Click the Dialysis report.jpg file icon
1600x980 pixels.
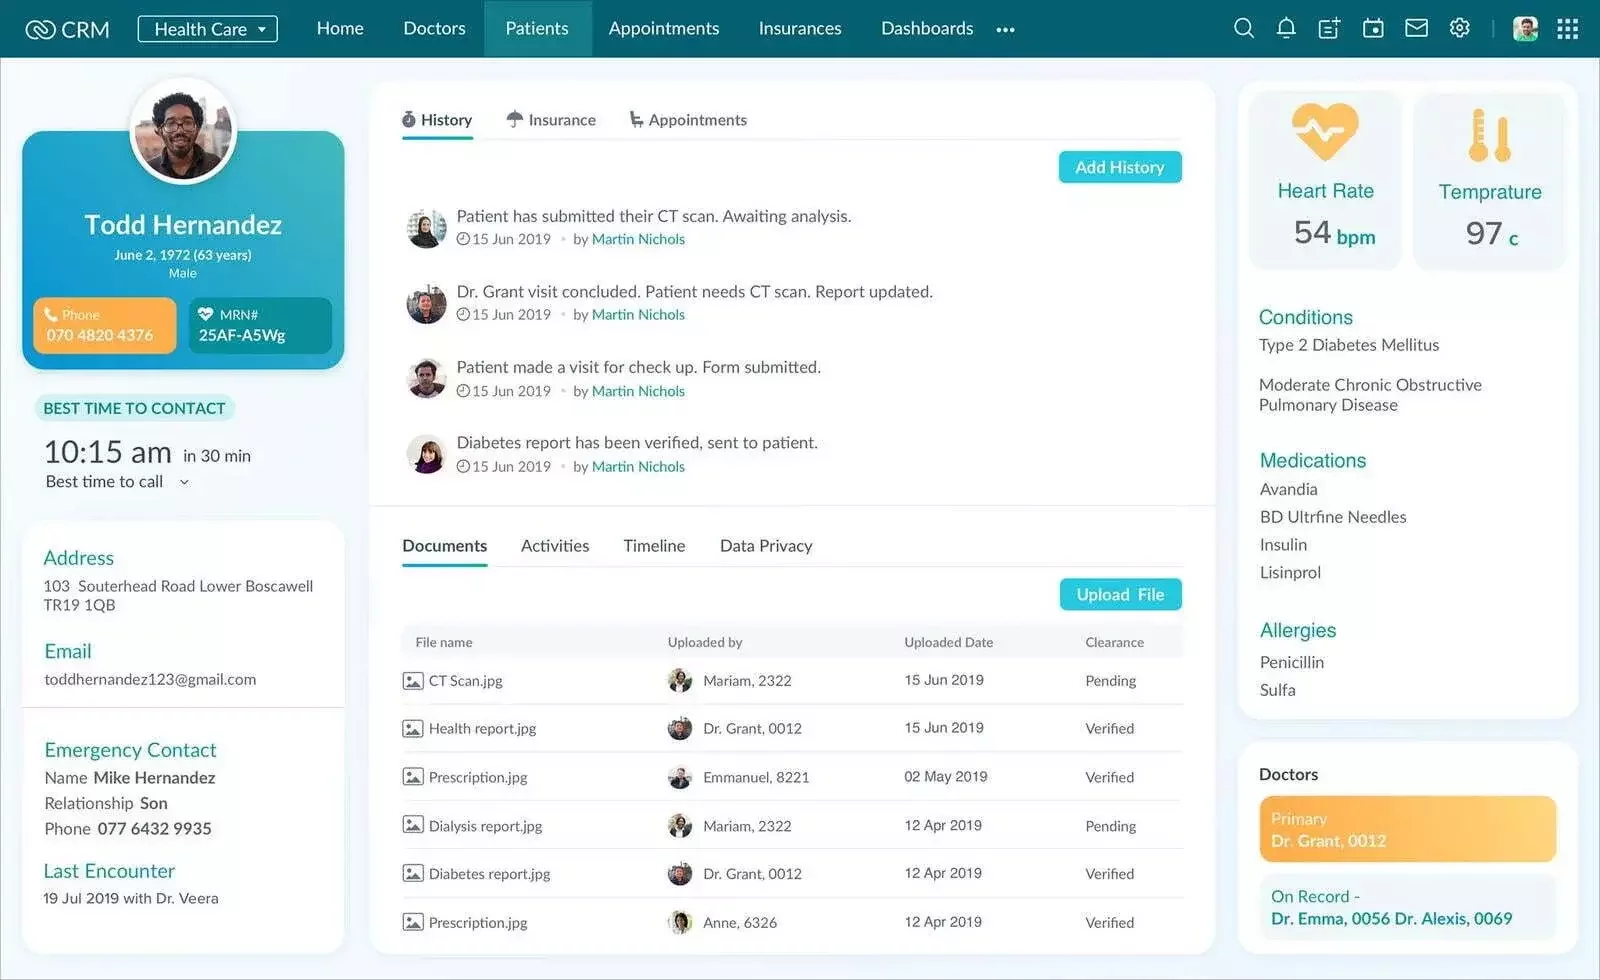click(x=412, y=825)
